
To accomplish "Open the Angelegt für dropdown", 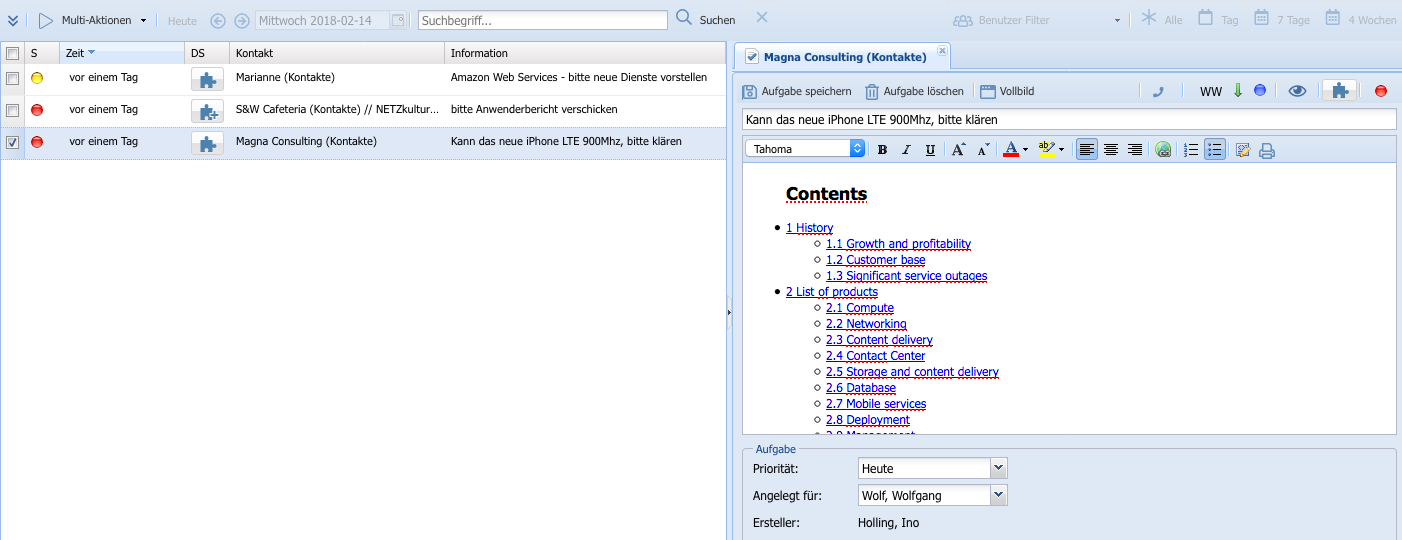I will 997,495.
